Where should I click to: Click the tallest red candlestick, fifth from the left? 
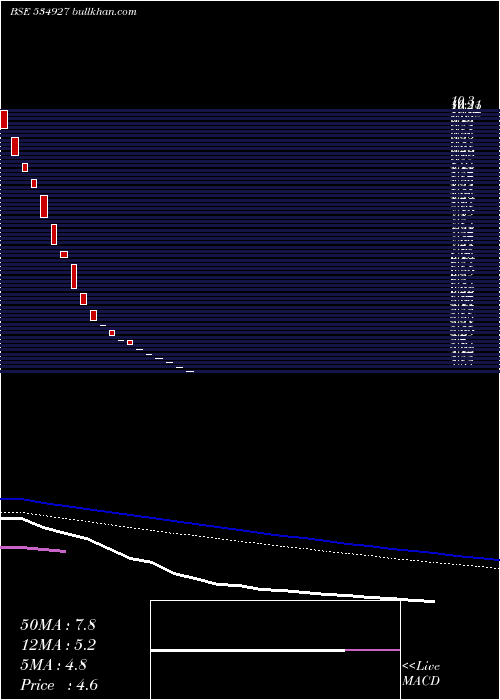44,206
